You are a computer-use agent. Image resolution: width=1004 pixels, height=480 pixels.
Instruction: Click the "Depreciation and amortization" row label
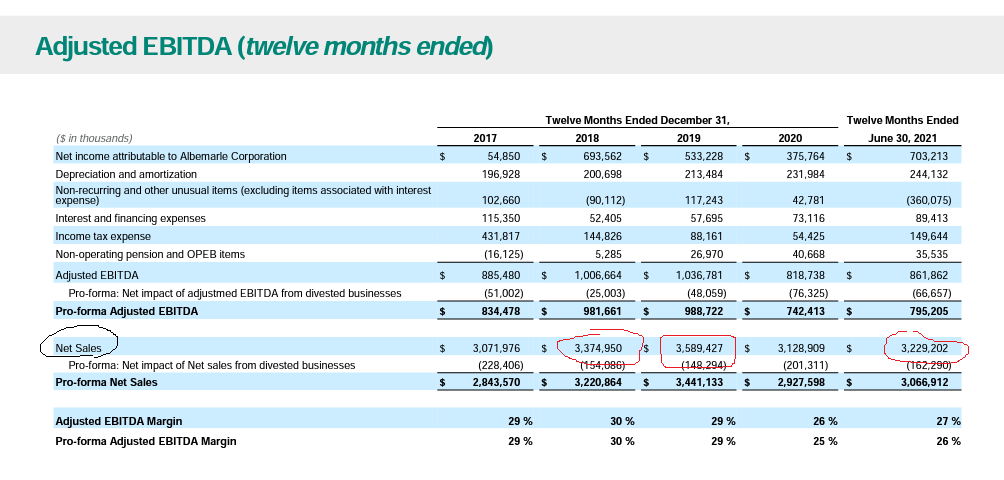pos(126,174)
